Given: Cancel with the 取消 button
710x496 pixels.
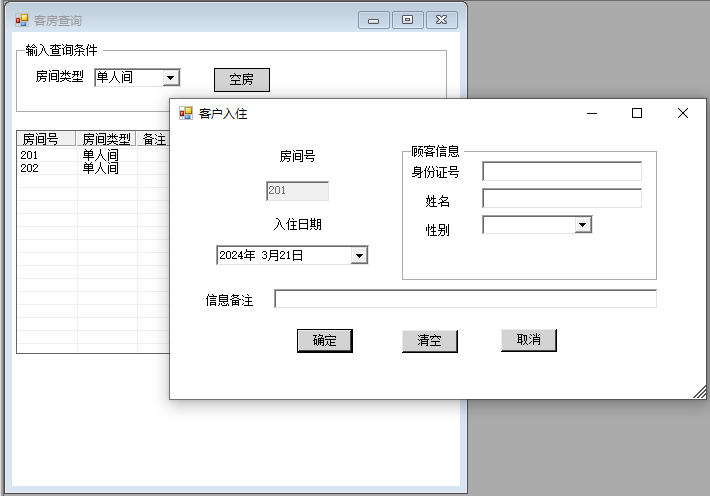Looking at the screenshot, I should coord(528,340).
